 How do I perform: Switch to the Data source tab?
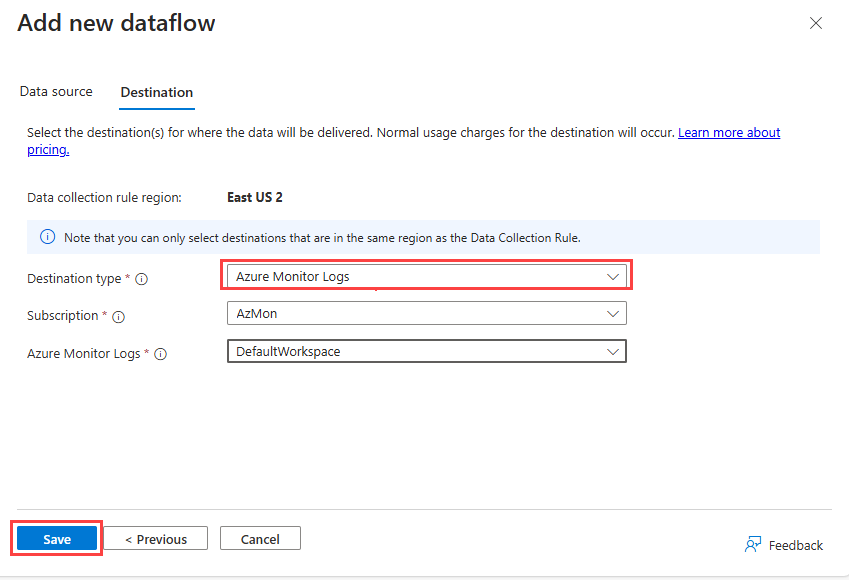(56, 92)
